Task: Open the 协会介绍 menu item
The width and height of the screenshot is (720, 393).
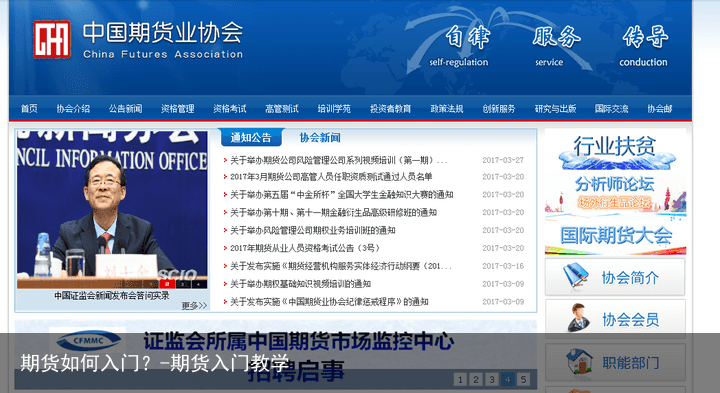Action: (73, 109)
